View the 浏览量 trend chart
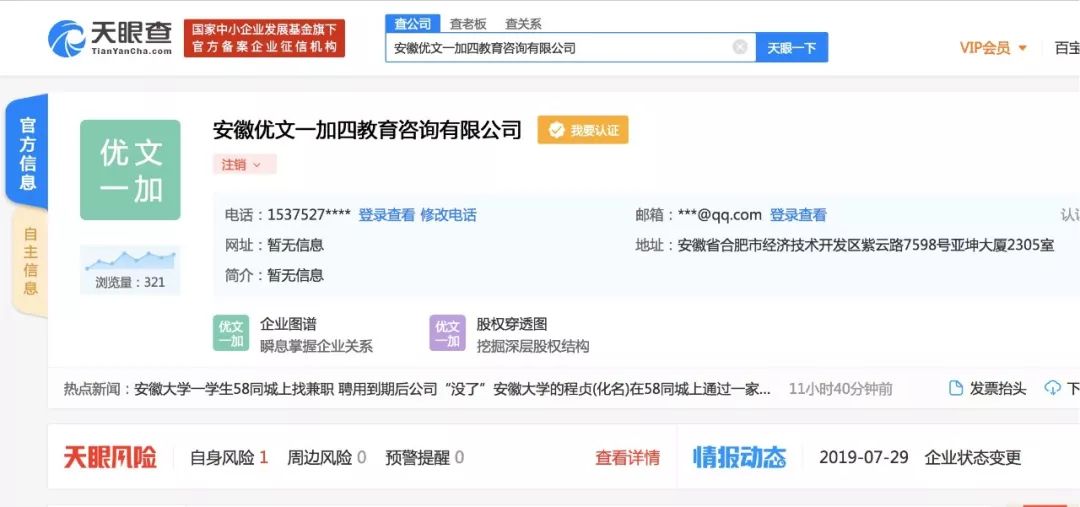 [x=130, y=269]
